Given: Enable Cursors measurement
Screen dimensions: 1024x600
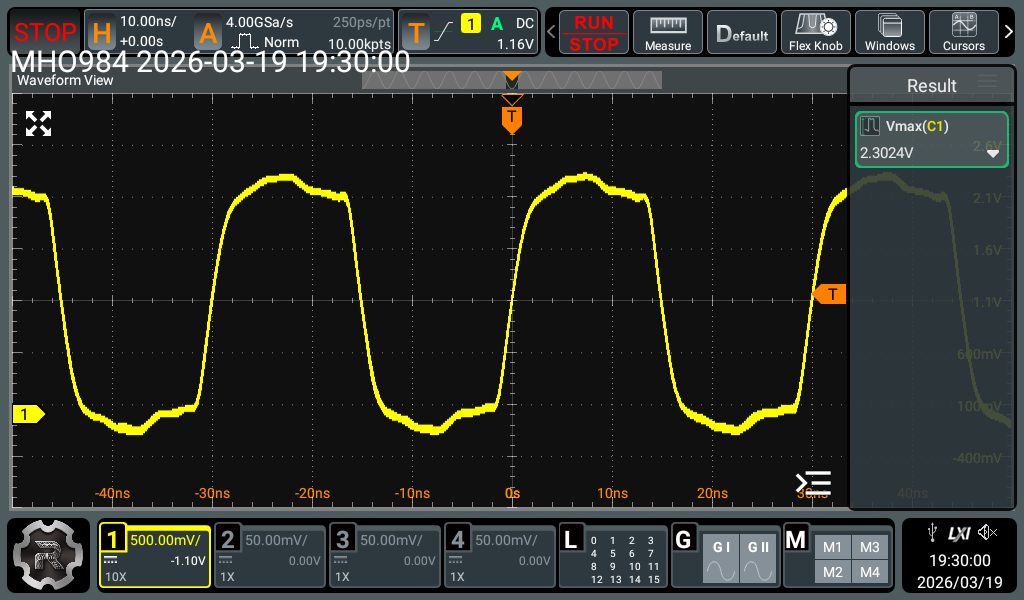Looking at the screenshot, I should click(x=963, y=31).
